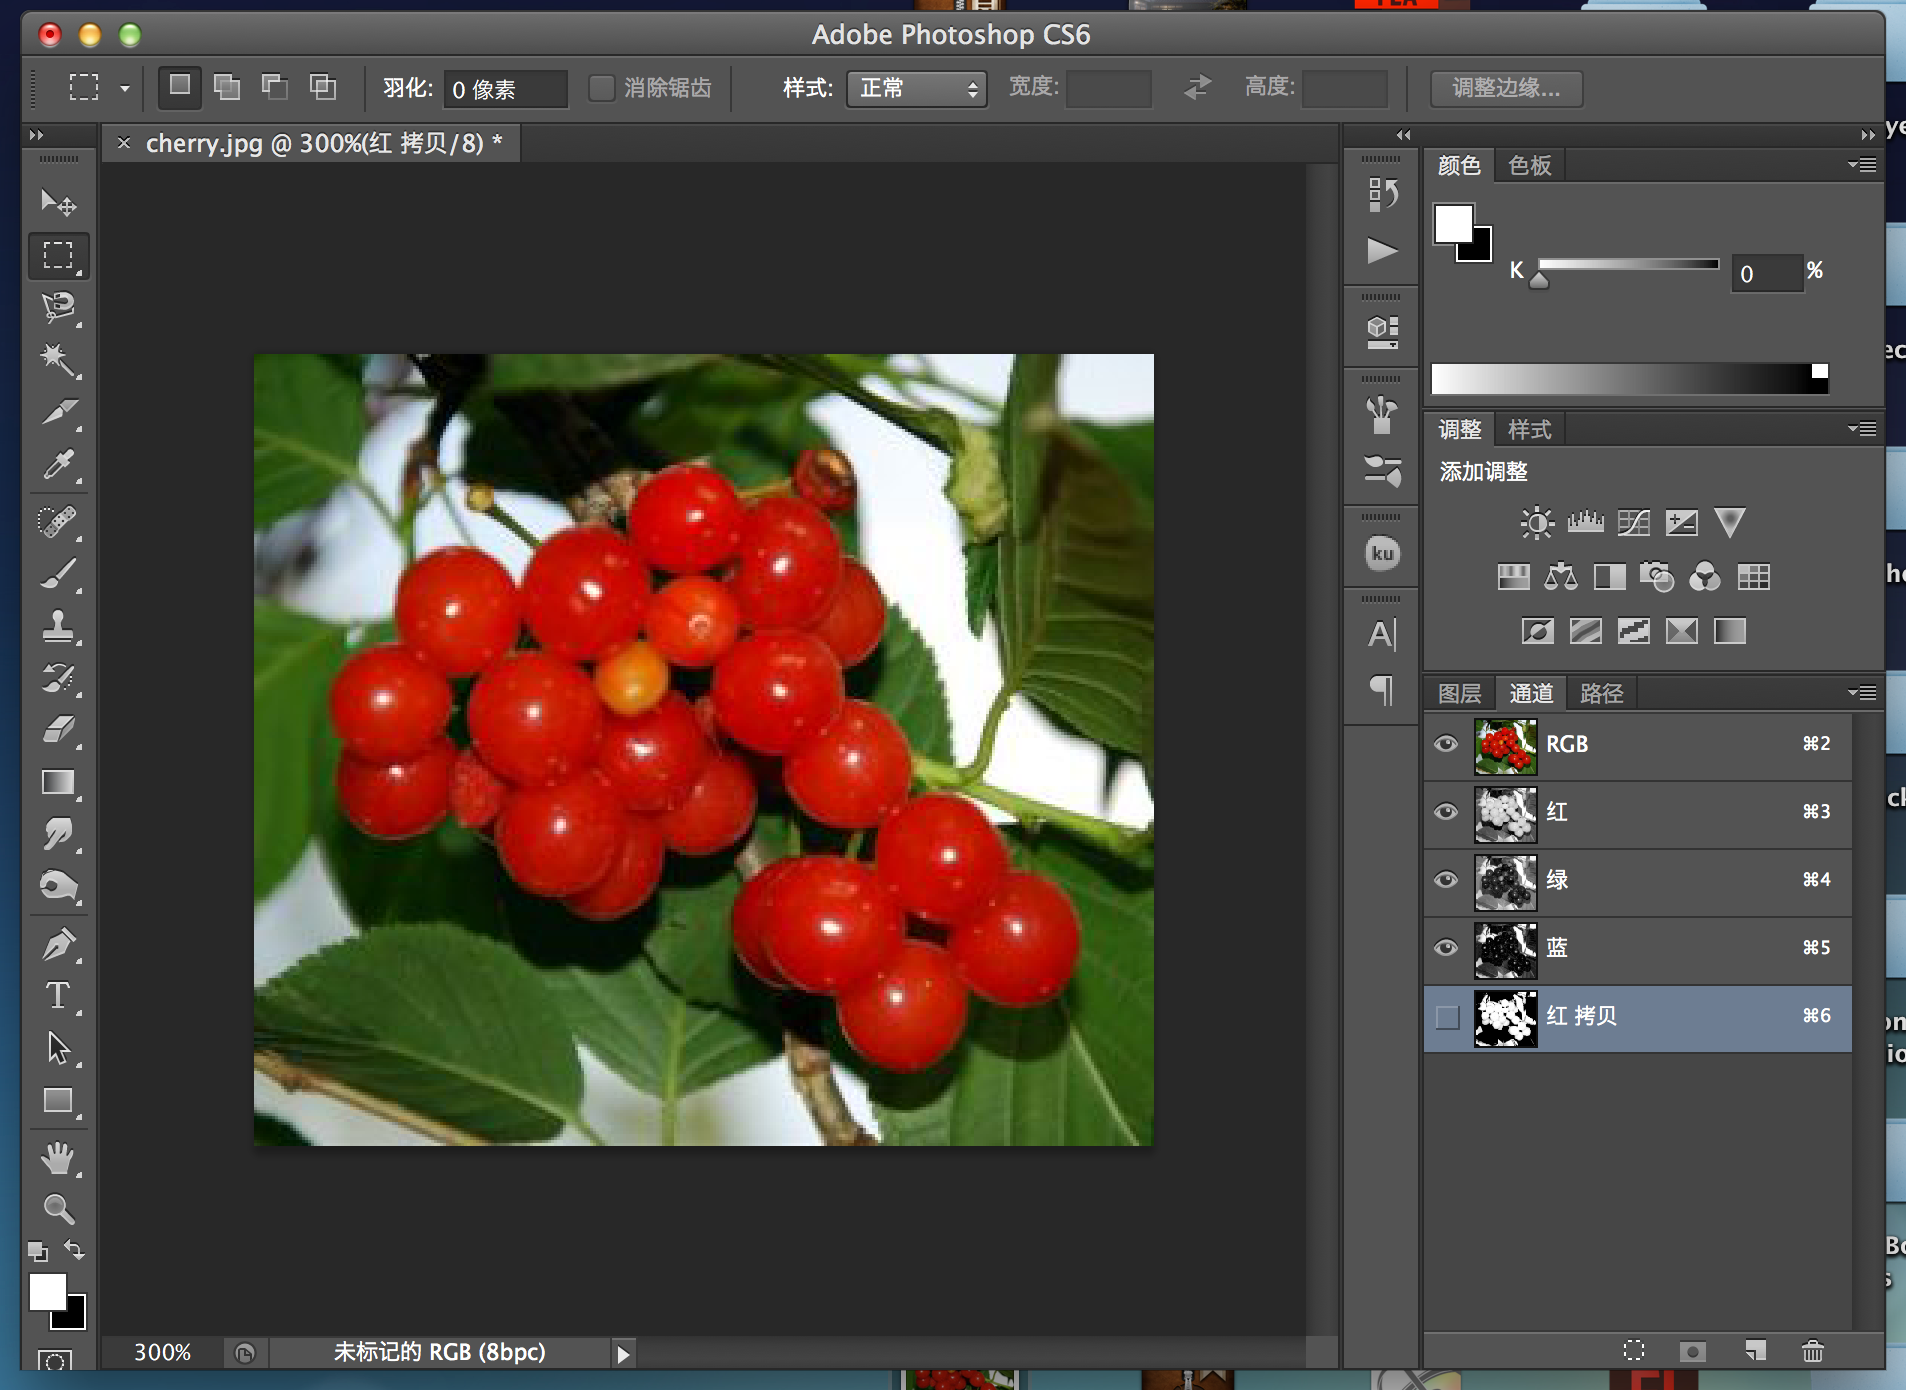Viewport: 1906px width, 1390px height.
Task: Add a Channel Mixer adjustment
Action: coord(1705,577)
